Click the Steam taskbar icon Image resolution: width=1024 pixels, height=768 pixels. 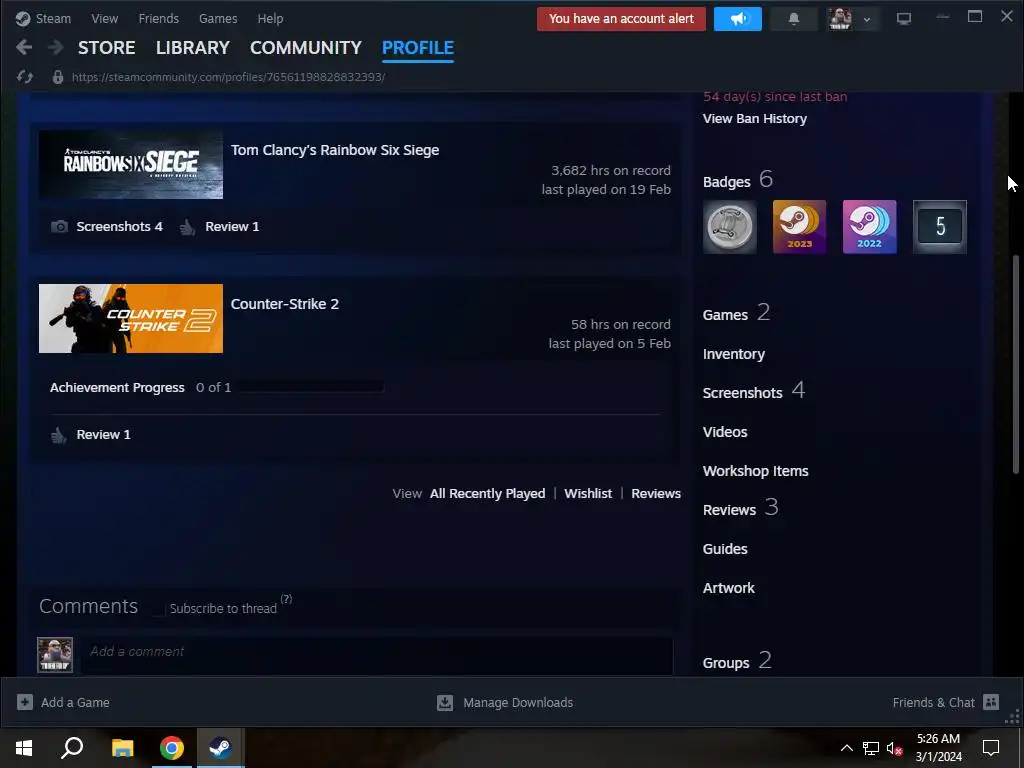pos(221,748)
